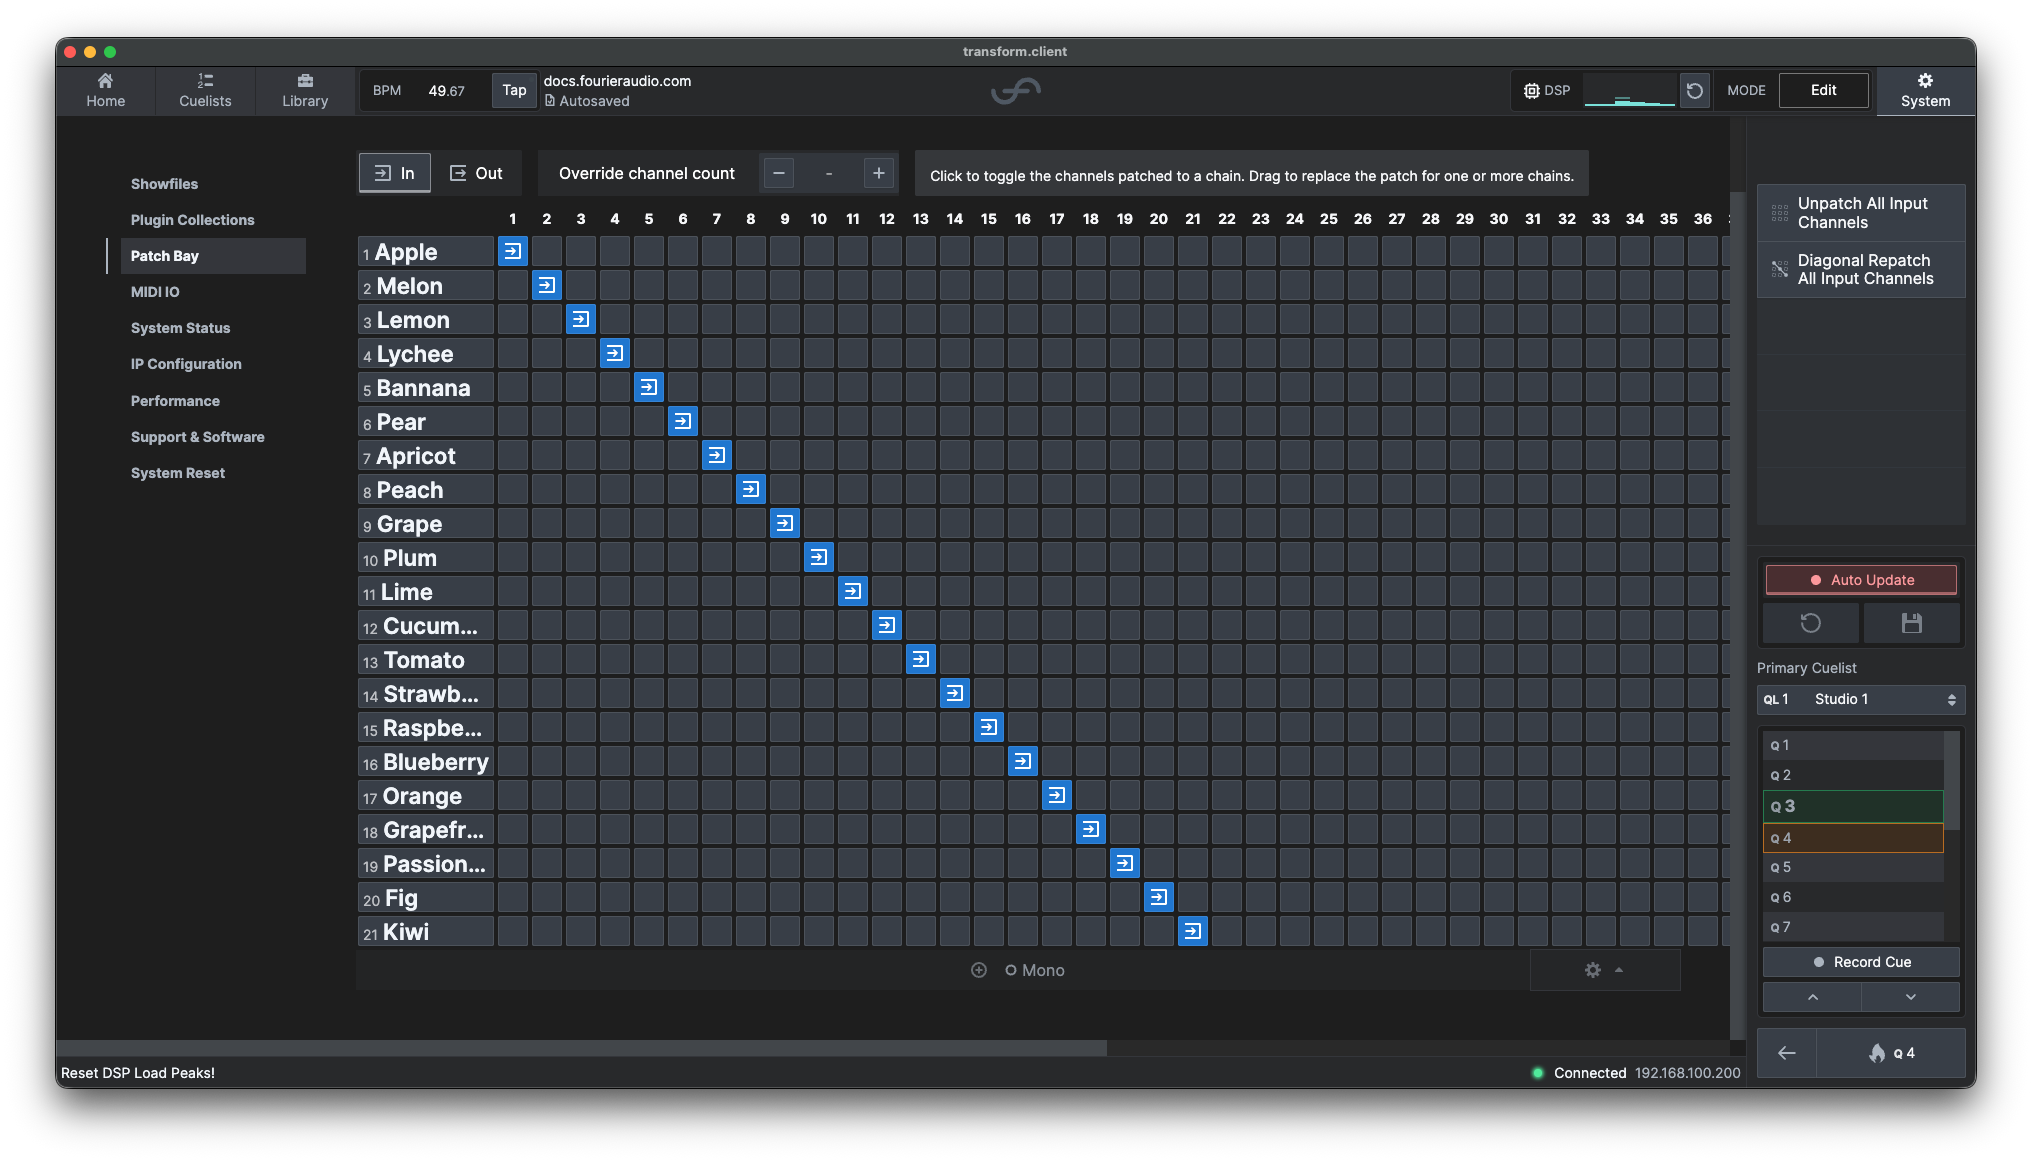This screenshot has width=2032, height=1162.
Task: Select cue Q 6 in the cuelist
Action: (1853, 897)
